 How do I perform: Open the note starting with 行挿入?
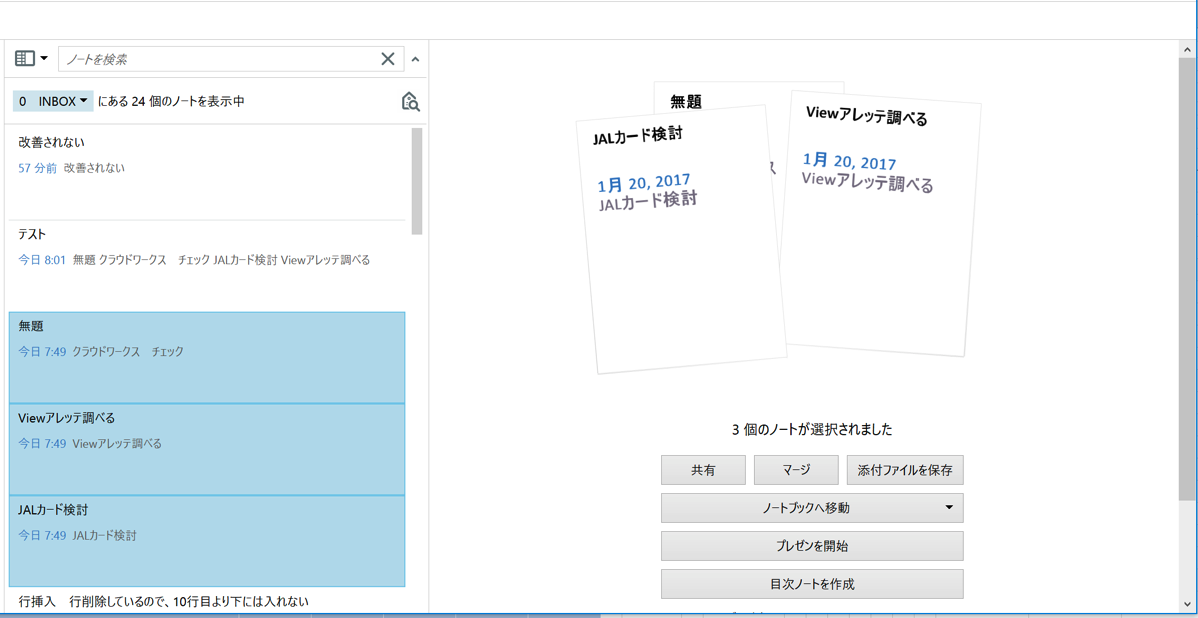[x=207, y=601]
